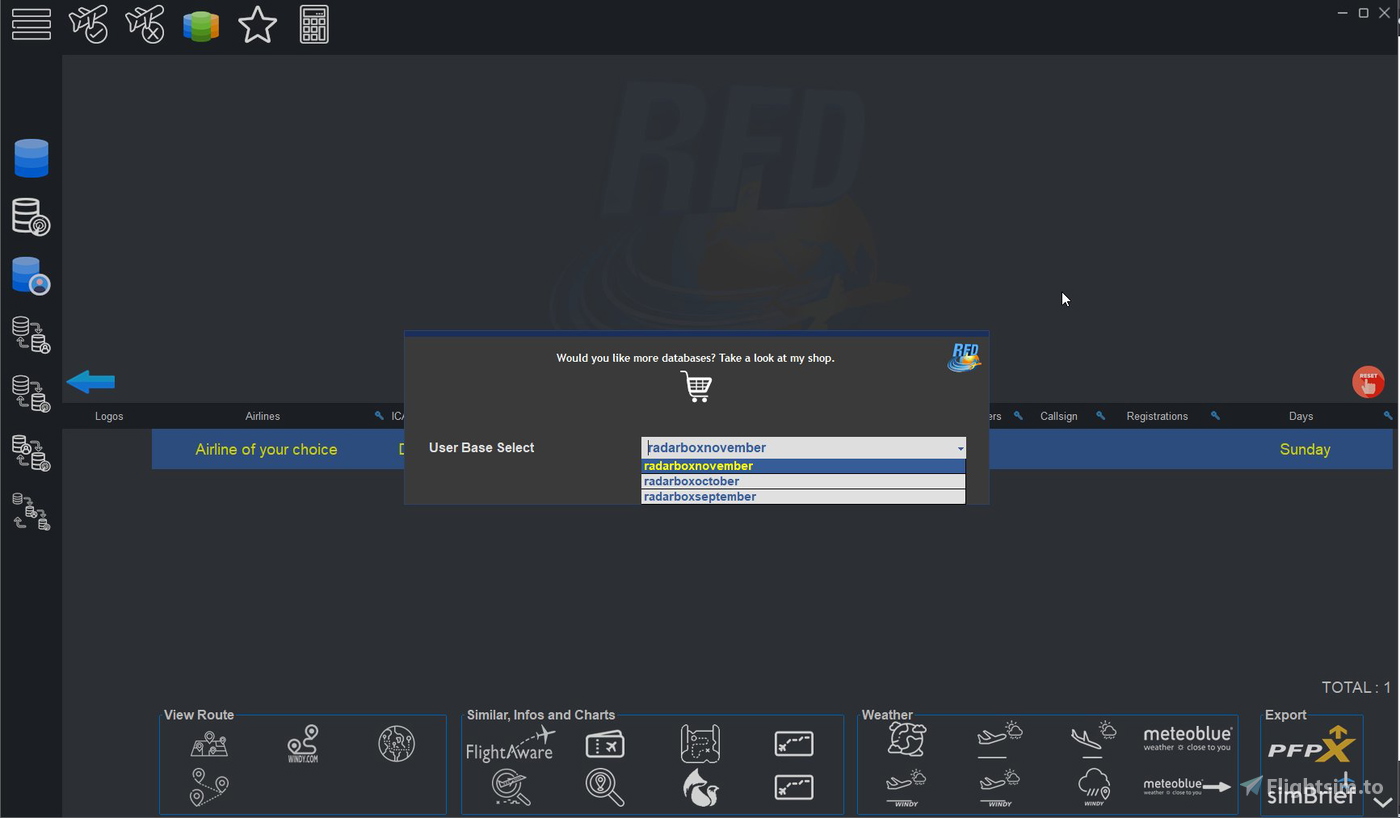Export the flight to simBrief

point(1311,795)
